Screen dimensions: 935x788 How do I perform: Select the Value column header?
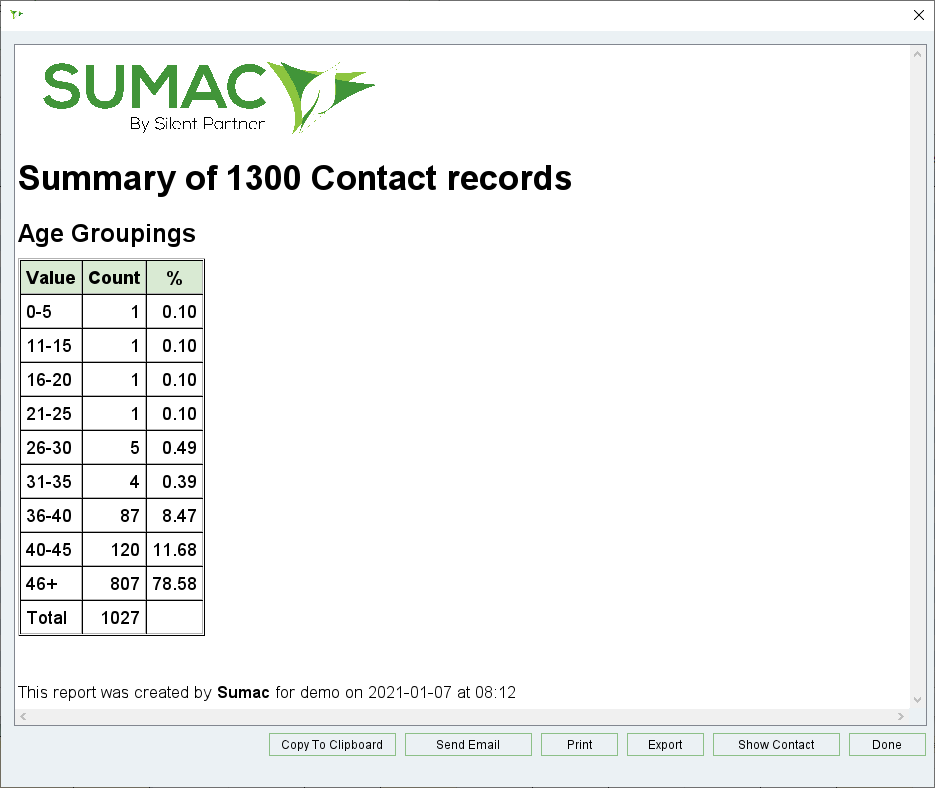[51, 278]
